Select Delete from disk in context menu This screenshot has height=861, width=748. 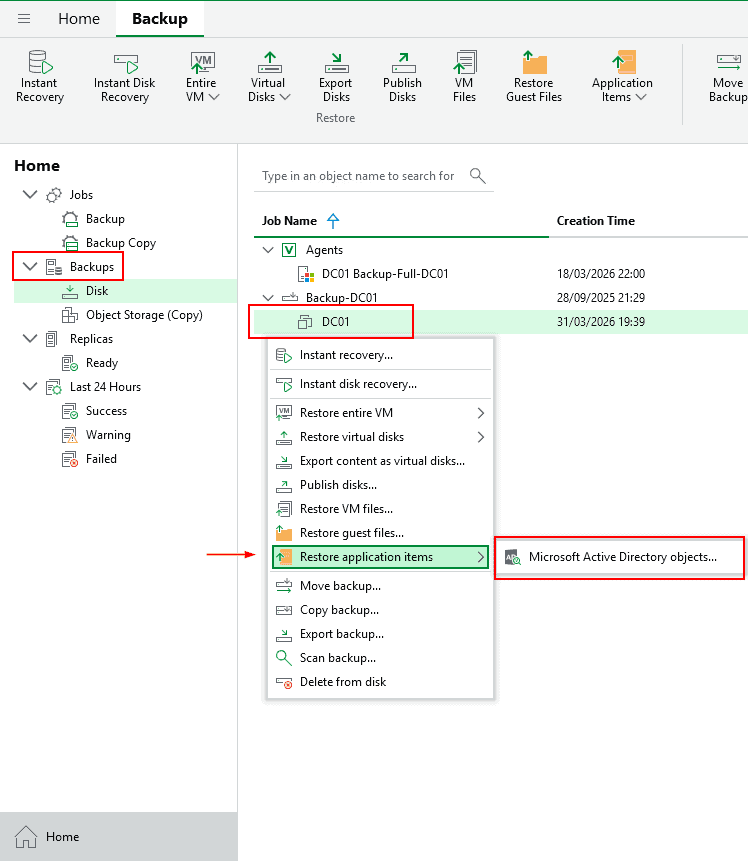click(x=342, y=682)
